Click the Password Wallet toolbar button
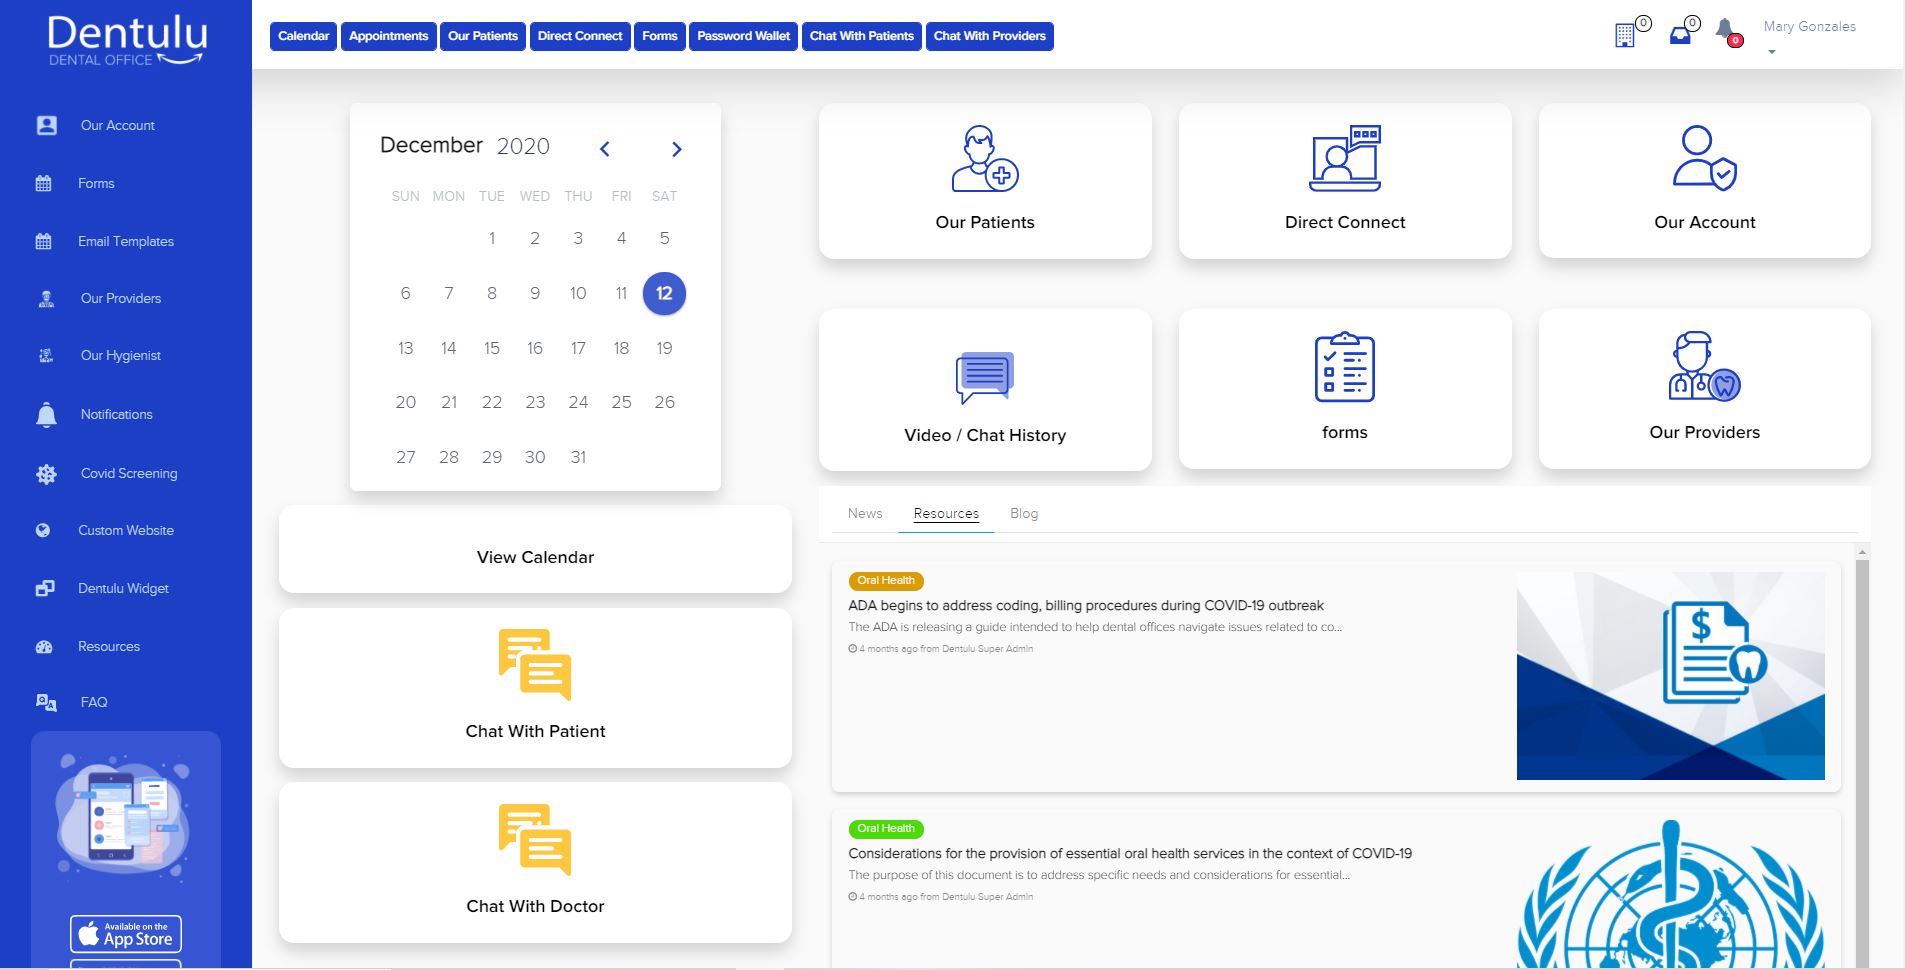This screenshot has height=970, width=1905. pyautogui.click(x=744, y=36)
